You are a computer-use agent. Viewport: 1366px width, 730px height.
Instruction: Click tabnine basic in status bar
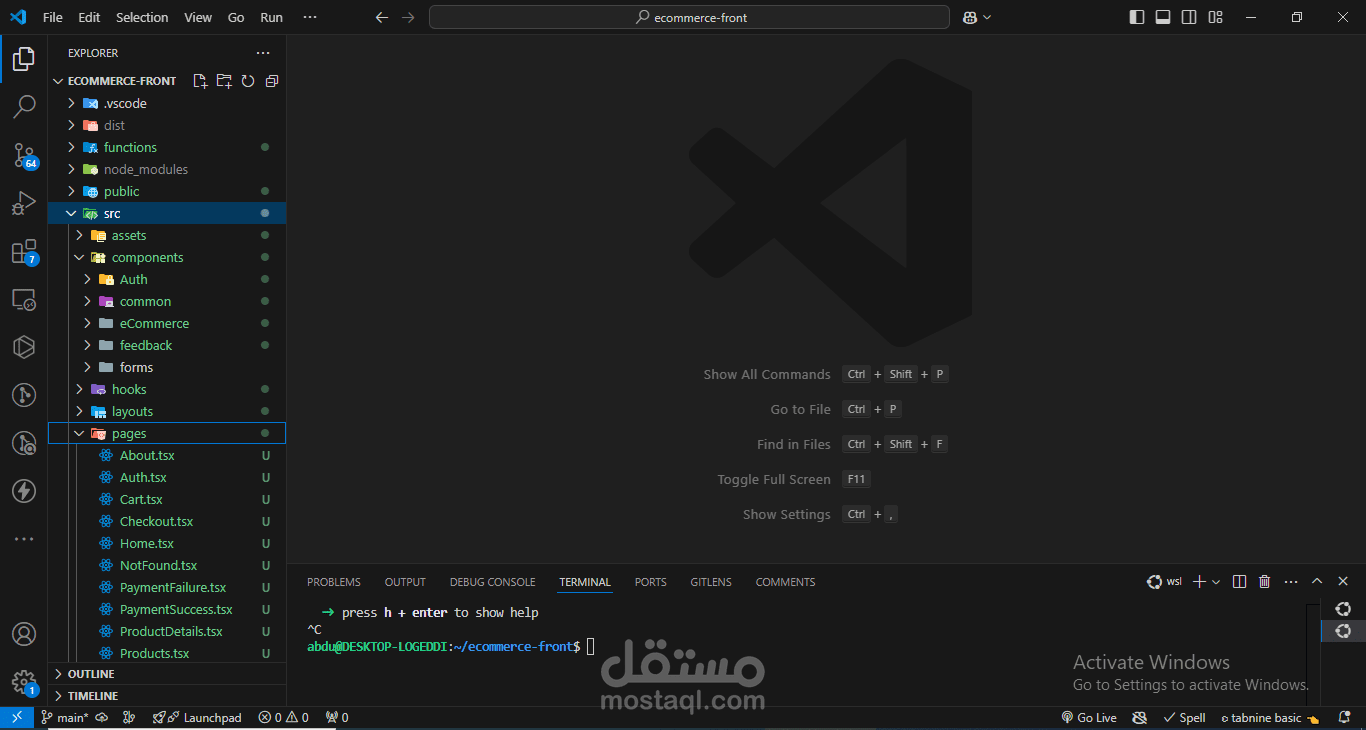(x=1270, y=717)
